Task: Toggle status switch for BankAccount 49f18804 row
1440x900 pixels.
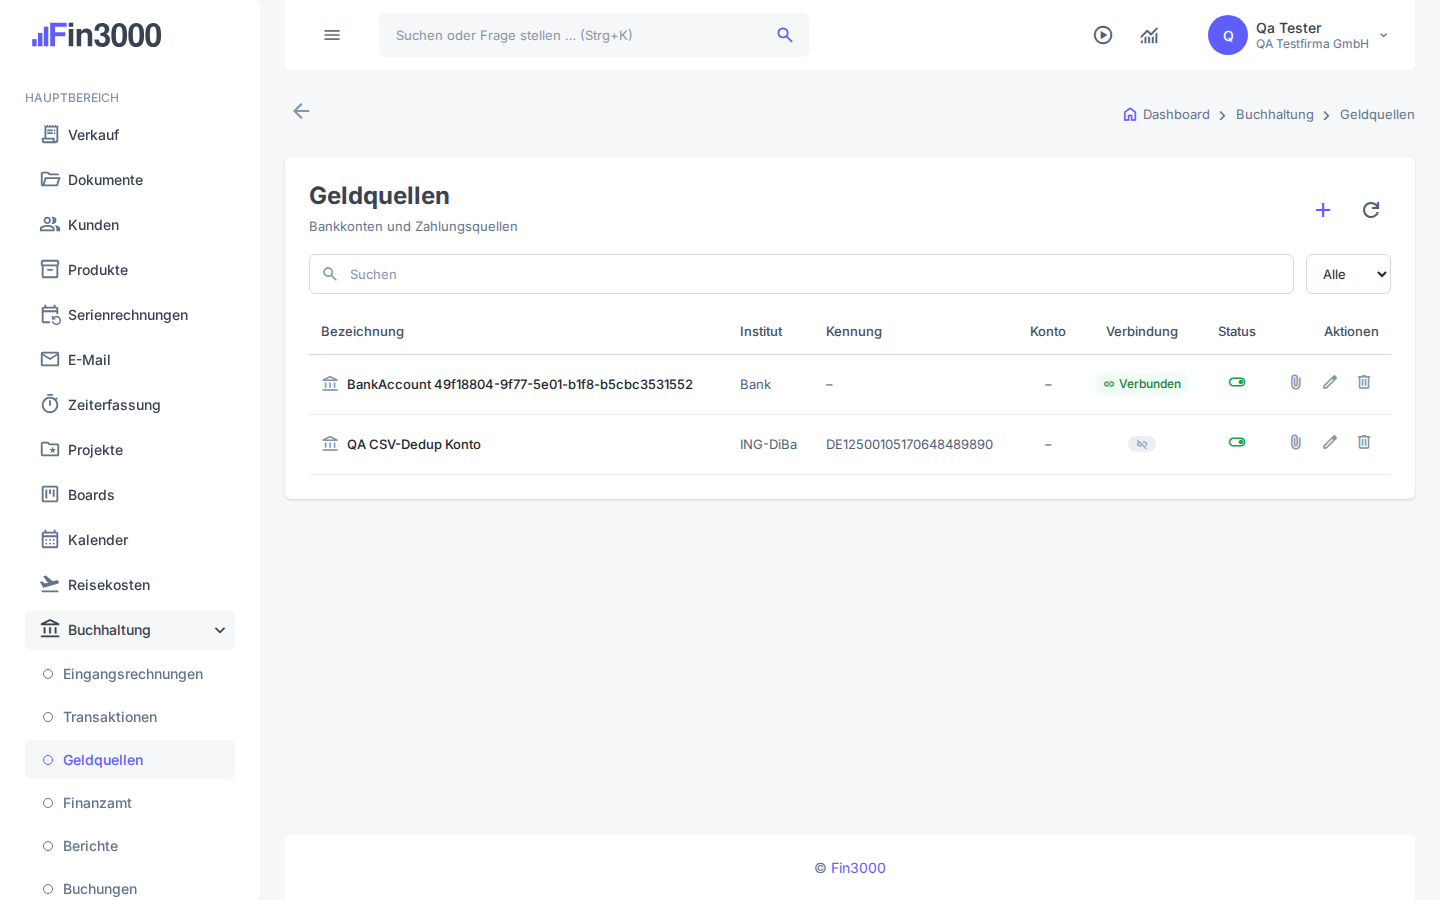Action: (1237, 382)
